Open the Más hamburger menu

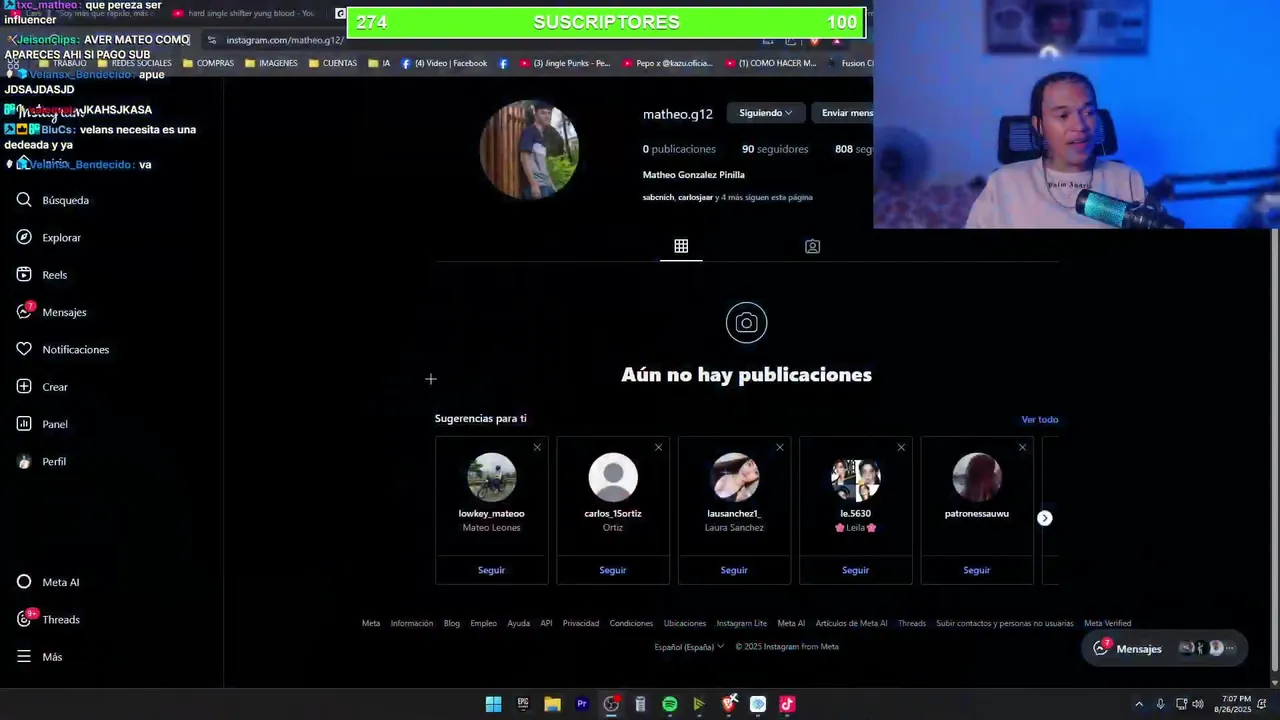(x=39, y=657)
